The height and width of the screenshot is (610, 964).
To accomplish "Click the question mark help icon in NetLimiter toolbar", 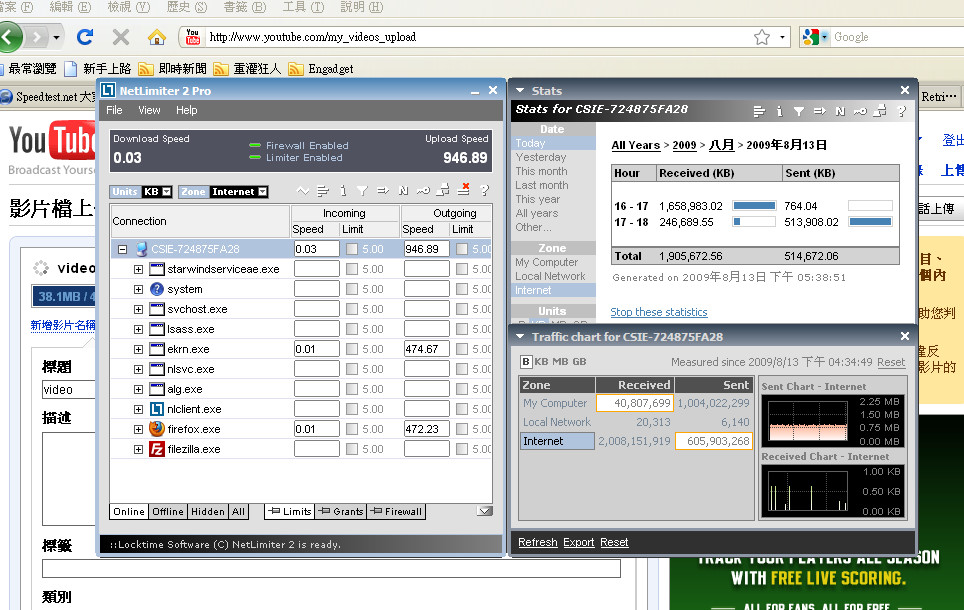I will tap(484, 191).
